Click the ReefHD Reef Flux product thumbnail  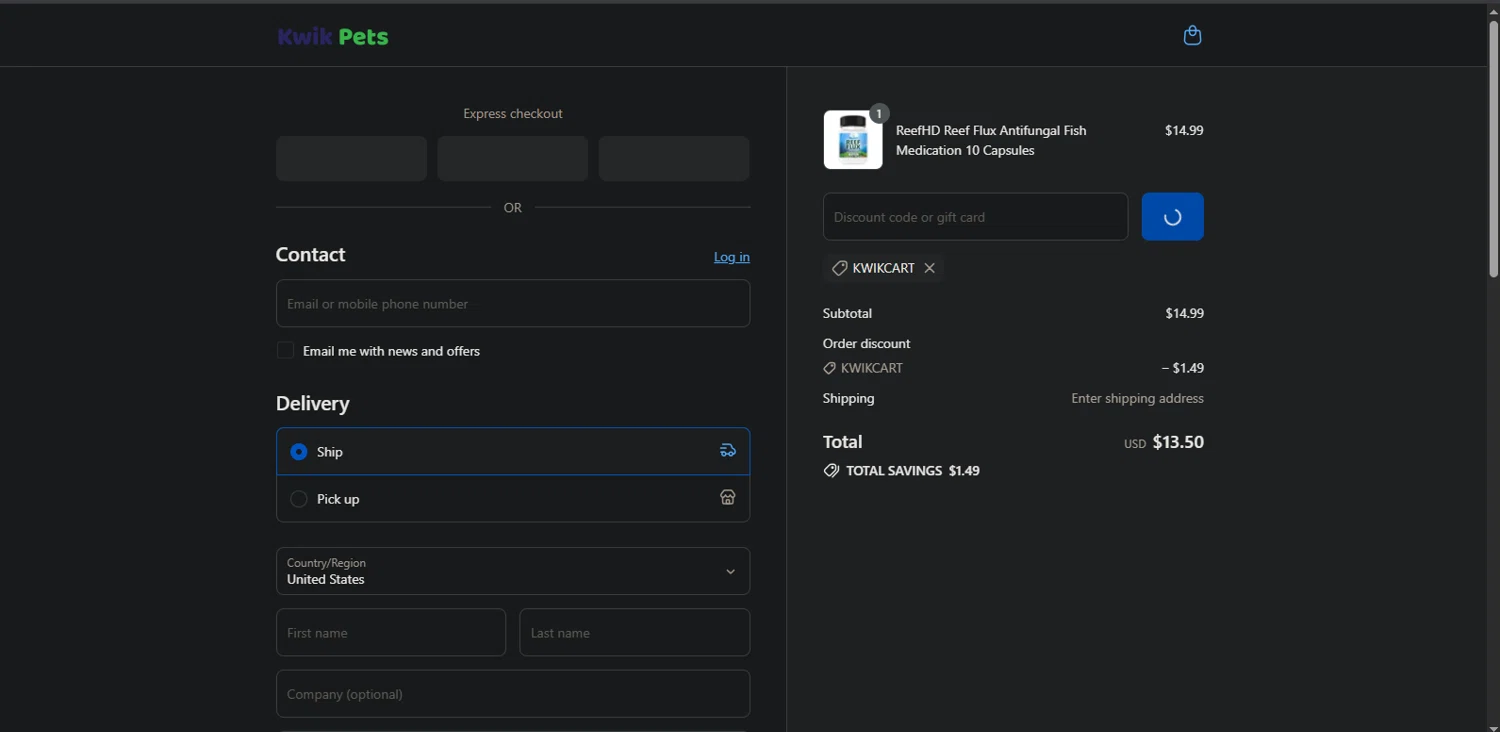853,140
